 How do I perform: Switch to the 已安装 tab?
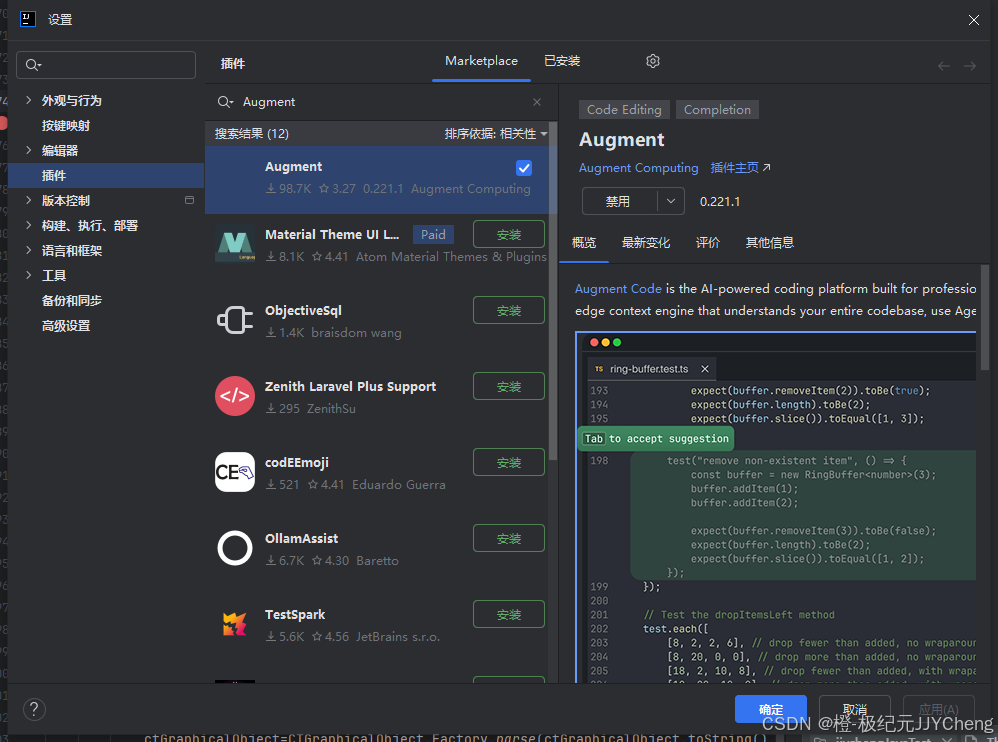click(x=561, y=60)
